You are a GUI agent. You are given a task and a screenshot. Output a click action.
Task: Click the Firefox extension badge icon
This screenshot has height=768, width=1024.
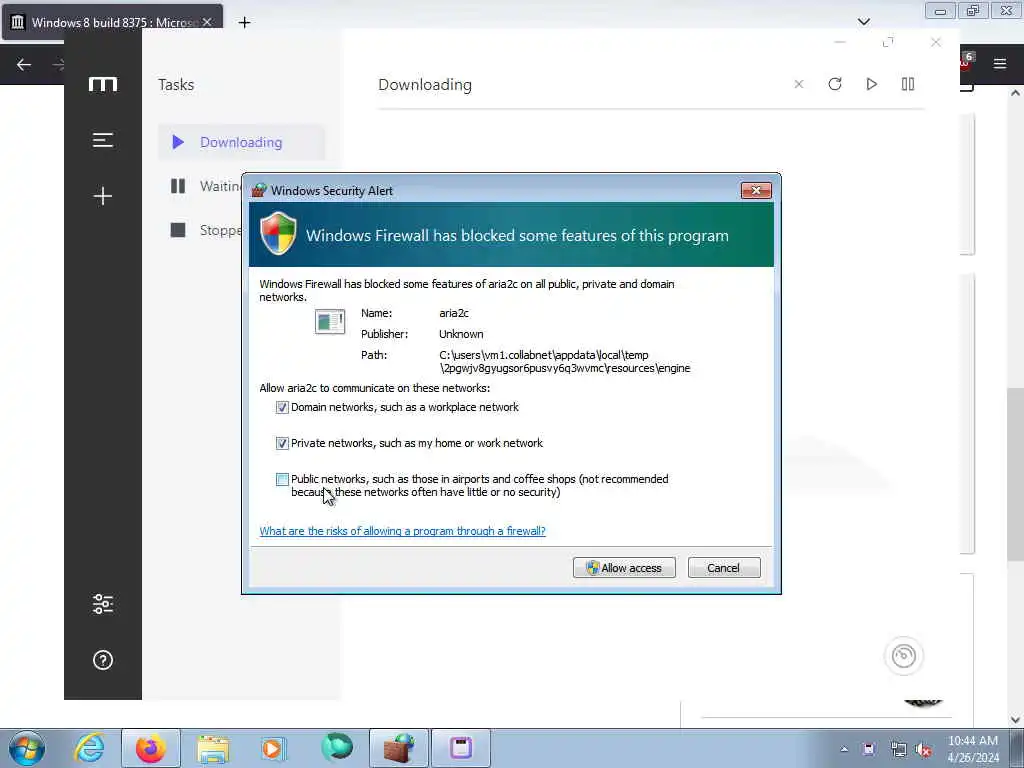coord(965,63)
